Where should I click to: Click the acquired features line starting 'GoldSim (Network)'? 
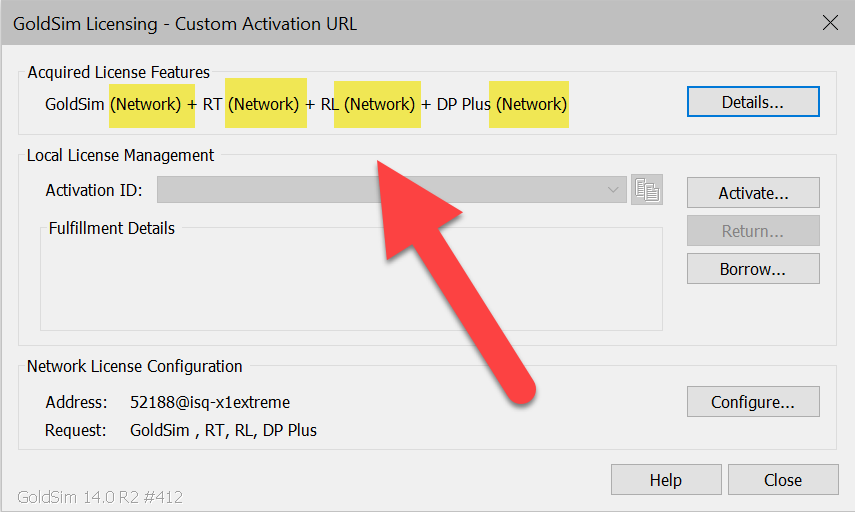(306, 104)
